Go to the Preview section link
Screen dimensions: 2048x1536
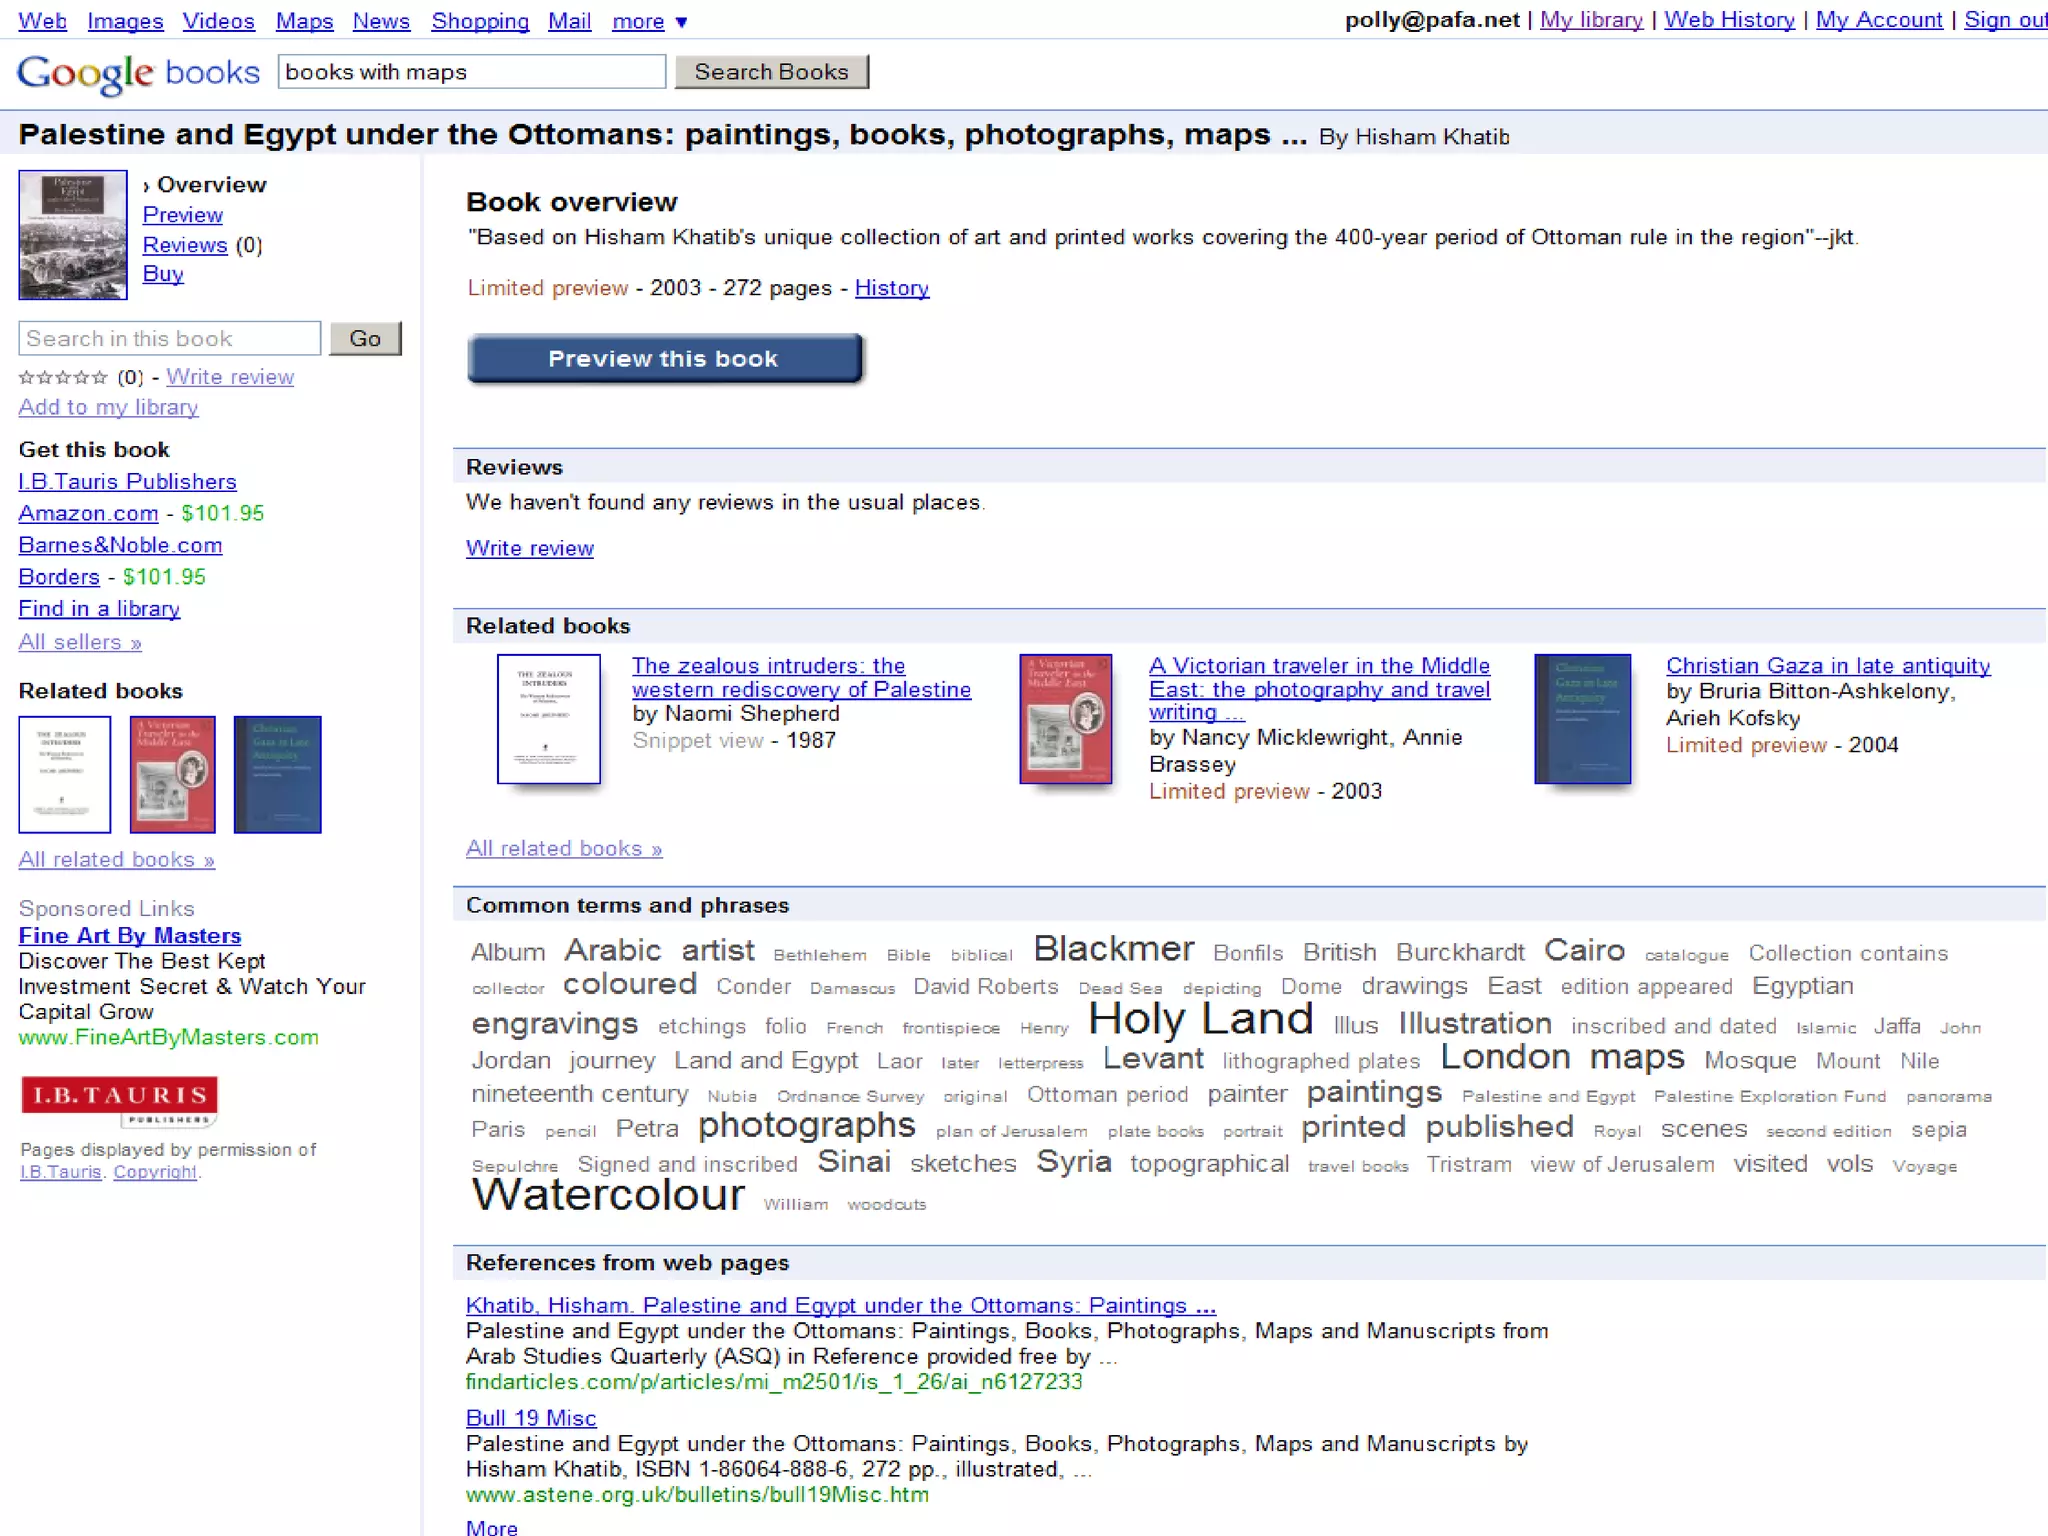[182, 215]
